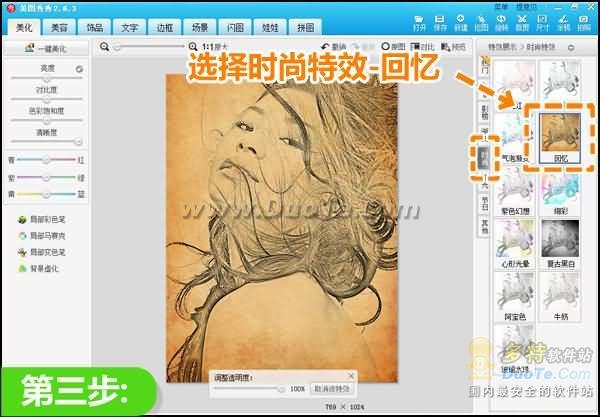Click the 一键美化 one-click beautify button
Viewport: 600px width, 417px height.
[46, 49]
